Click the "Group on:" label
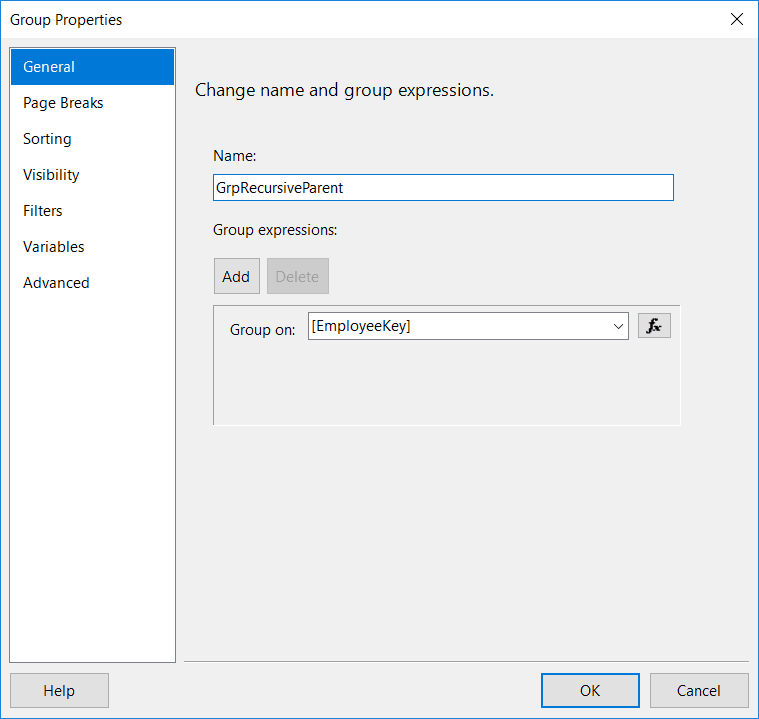 pyautogui.click(x=262, y=330)
